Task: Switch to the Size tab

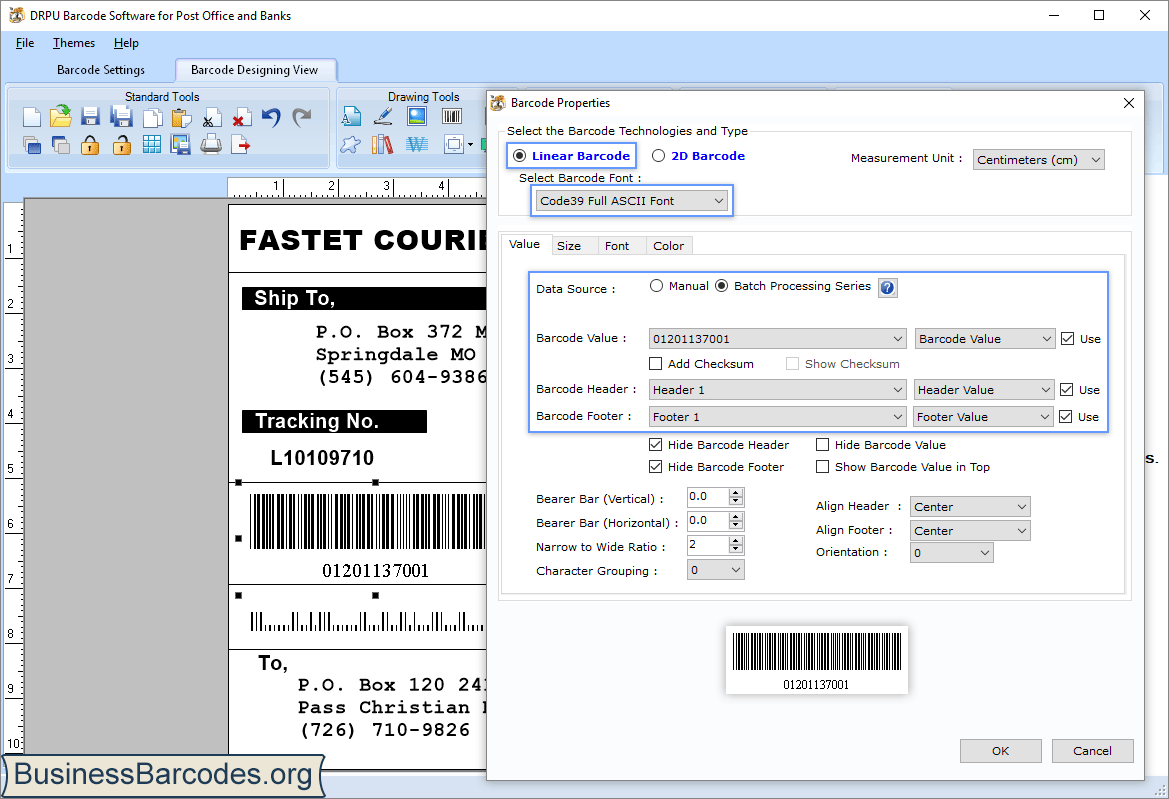Action: (x=569, y=246)
